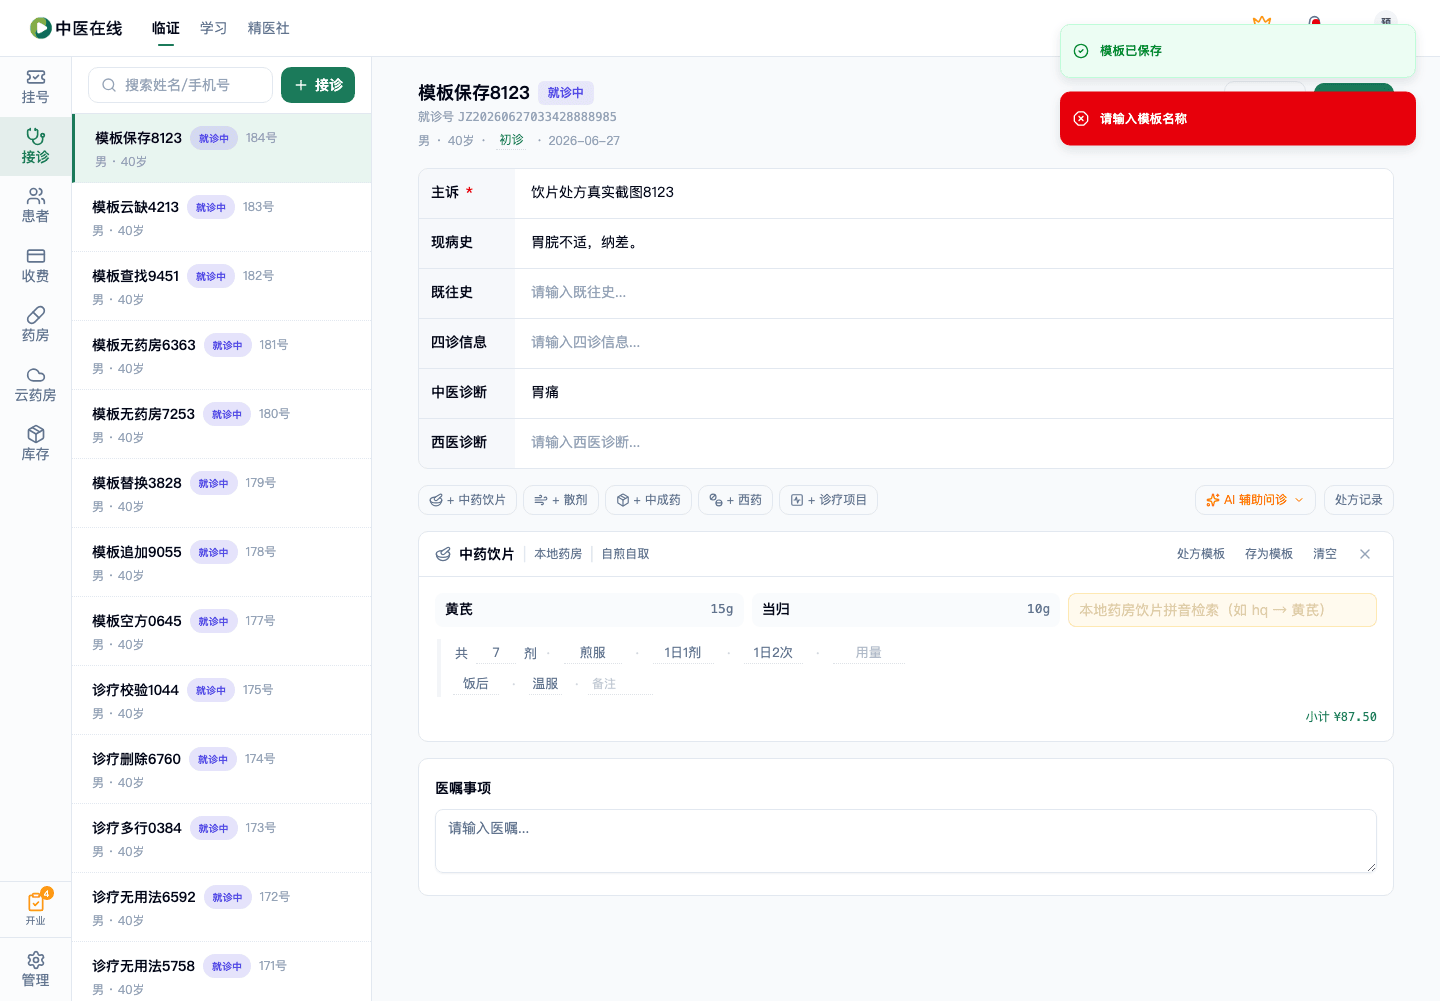Viewport: 1440px width, 1001px height.
Task: Click the 现病史 field
Action: 953,243
